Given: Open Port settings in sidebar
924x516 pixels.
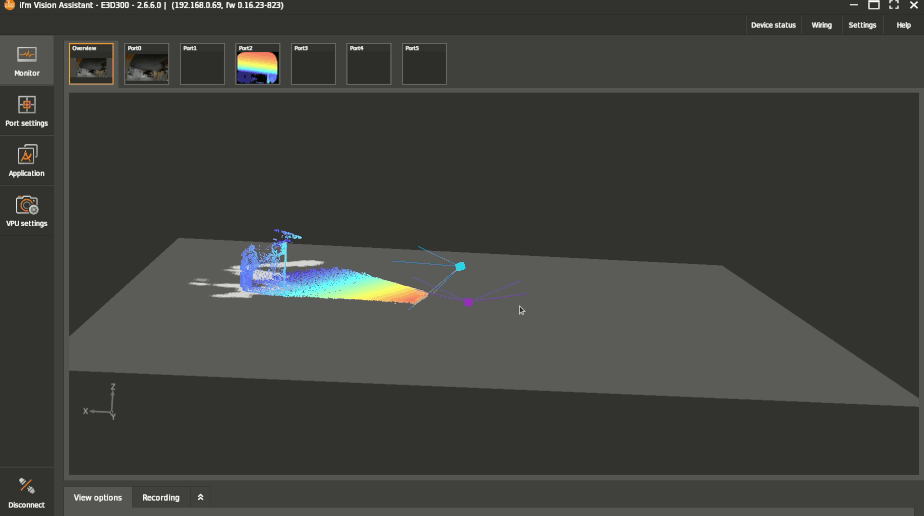Looking at the screenshot, I should coord(27,110).
